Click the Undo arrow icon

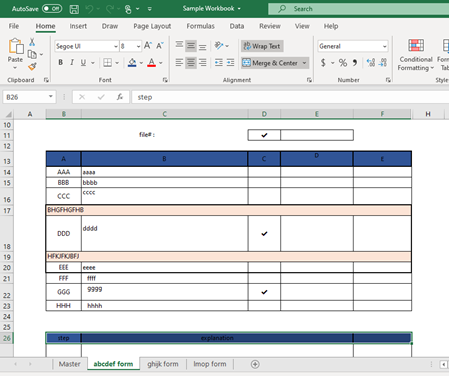[x=89, y=9]
